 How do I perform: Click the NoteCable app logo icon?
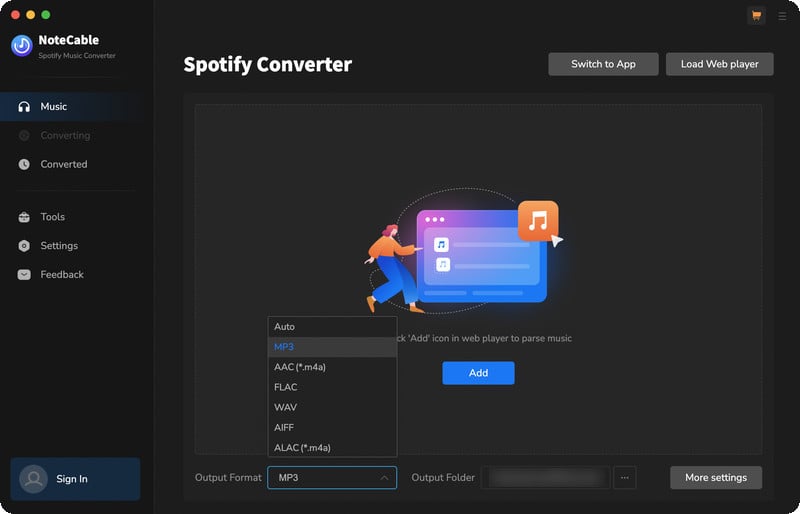click(x=22, y=45)
